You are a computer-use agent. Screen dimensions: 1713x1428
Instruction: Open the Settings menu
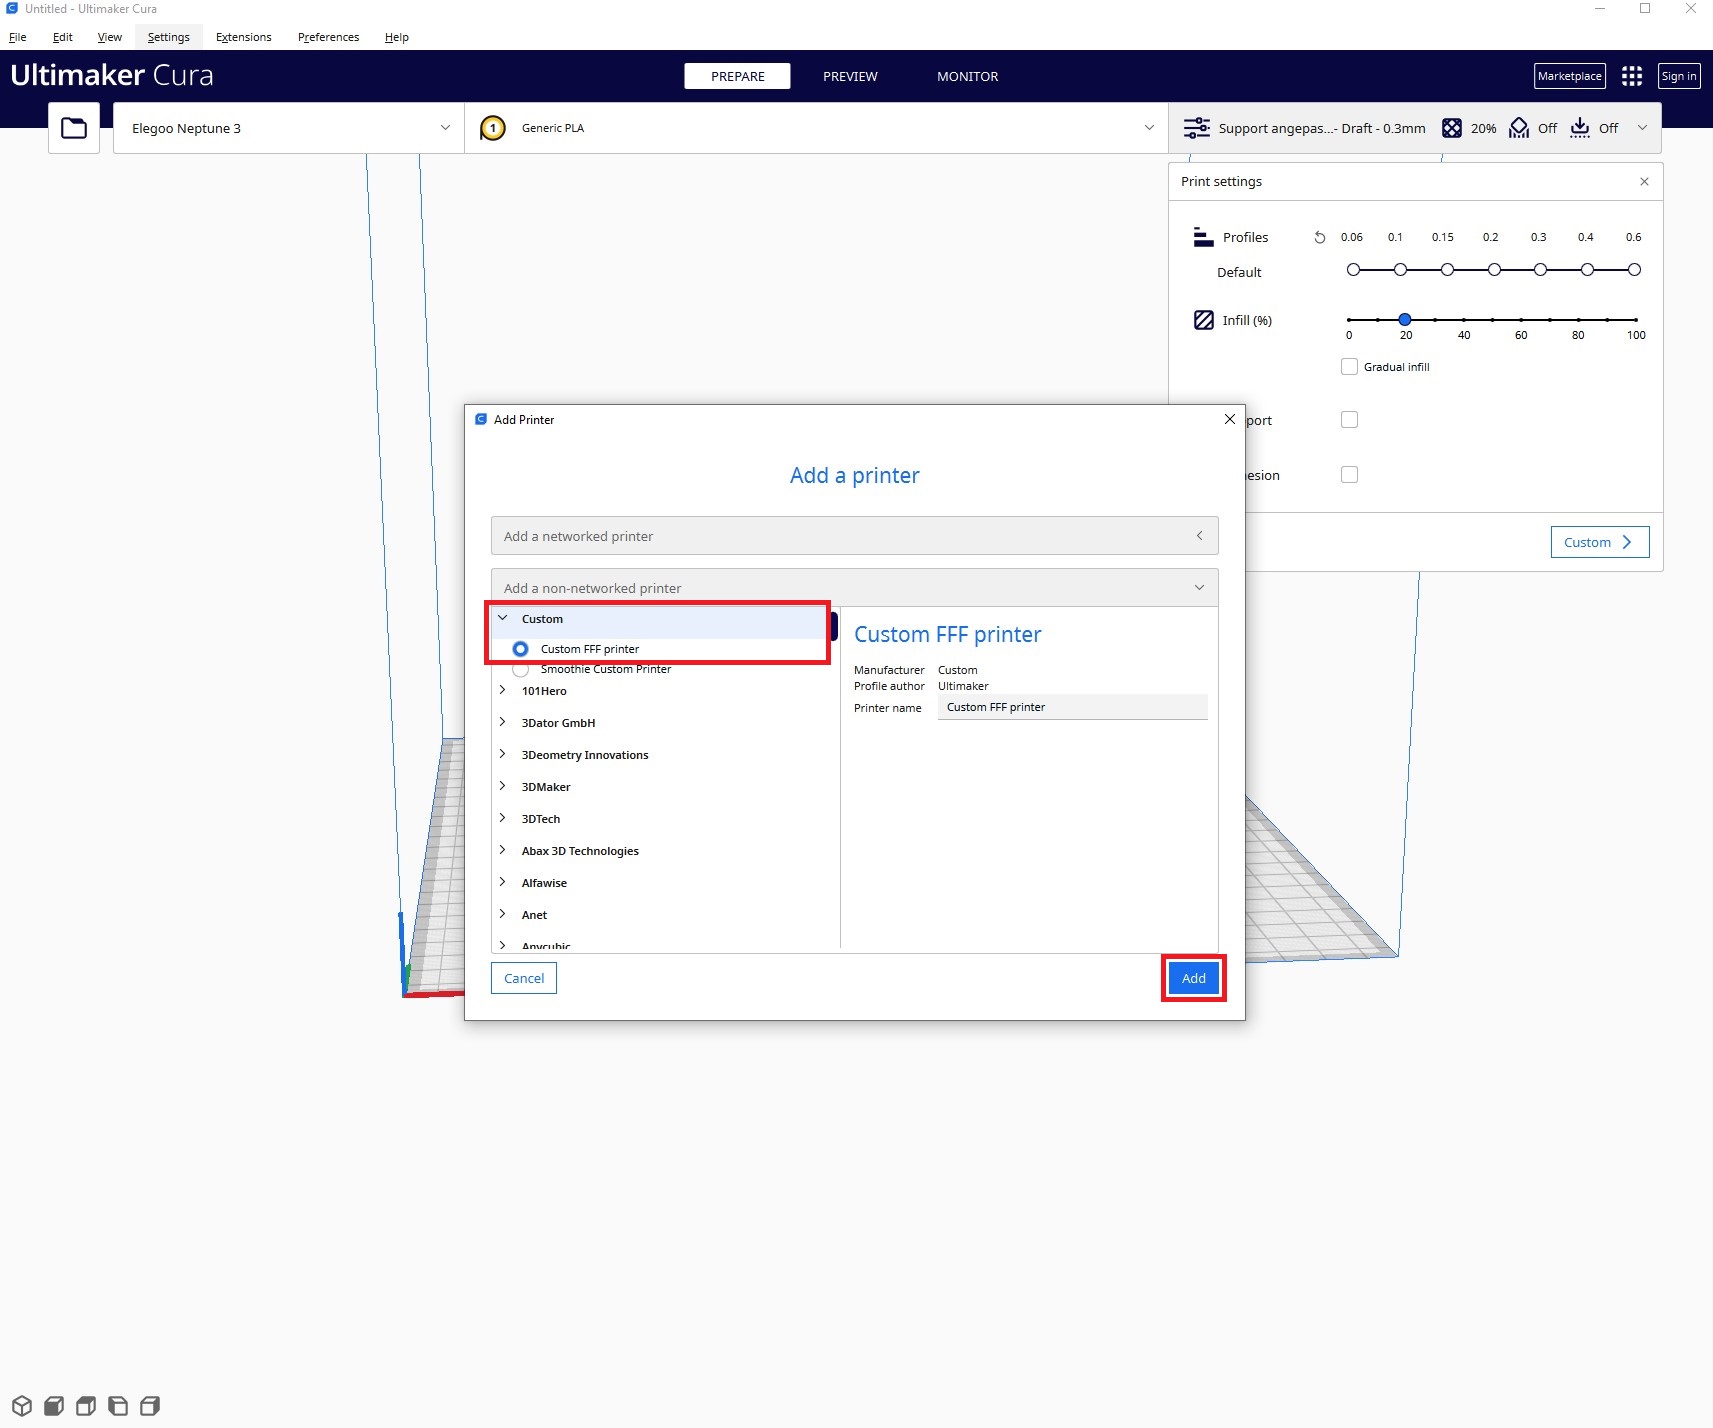point(168,37)
